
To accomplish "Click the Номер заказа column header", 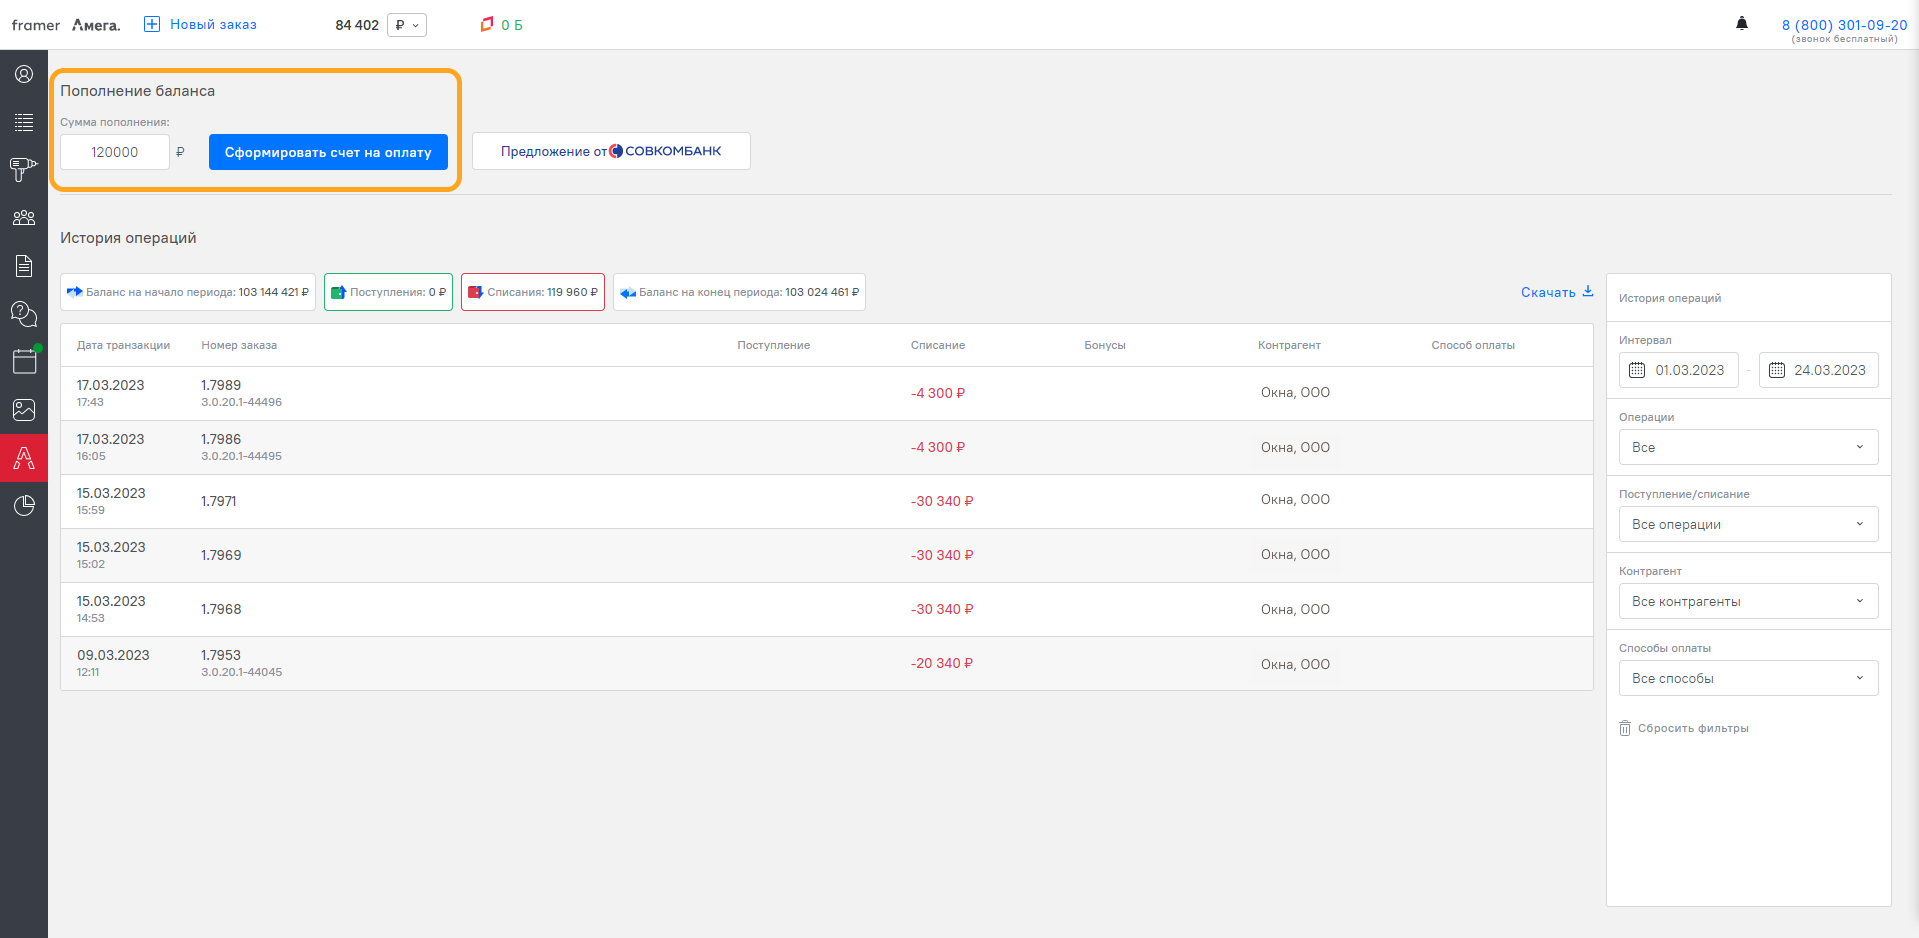I will [x=239, y=345].
